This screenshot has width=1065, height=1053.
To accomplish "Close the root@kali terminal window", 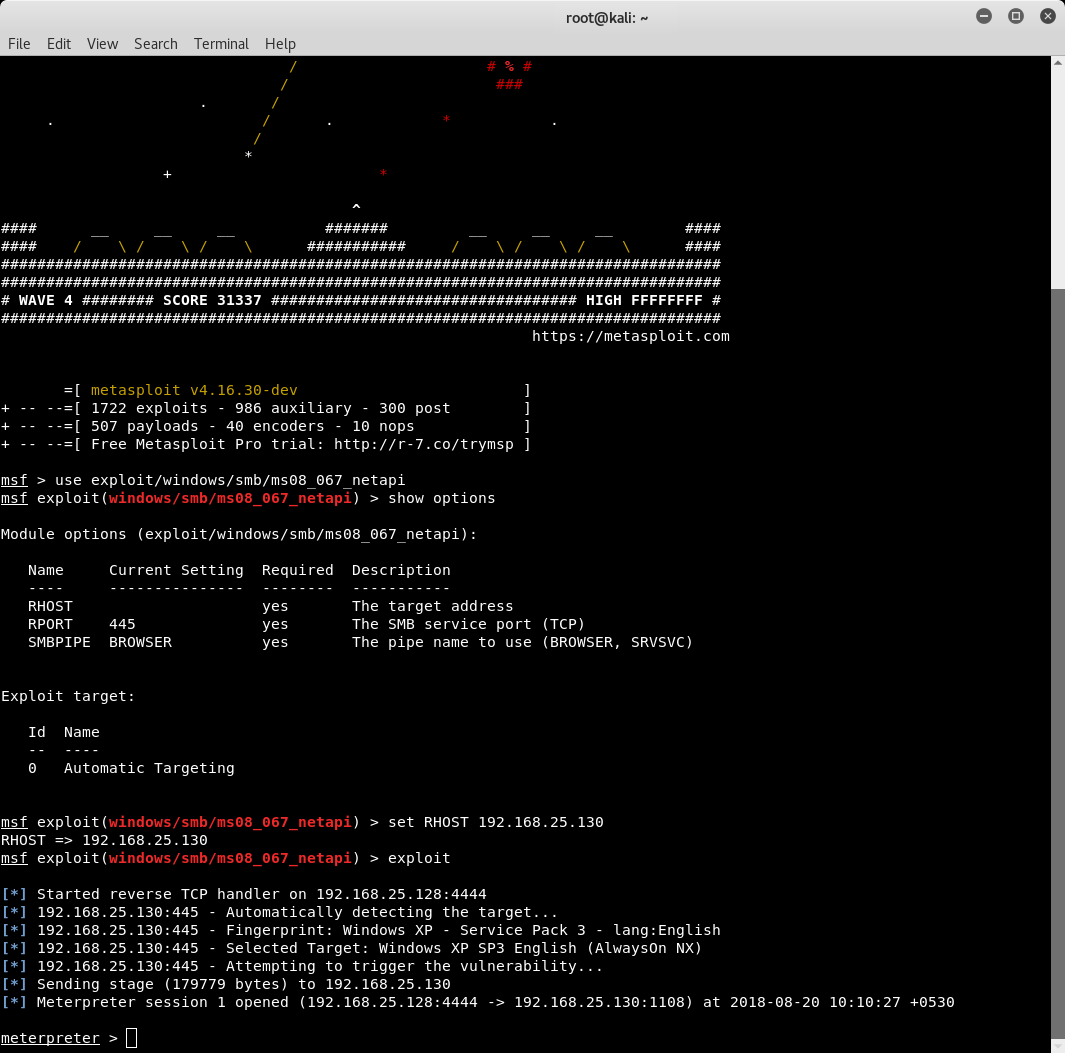I will [1048, 16].
